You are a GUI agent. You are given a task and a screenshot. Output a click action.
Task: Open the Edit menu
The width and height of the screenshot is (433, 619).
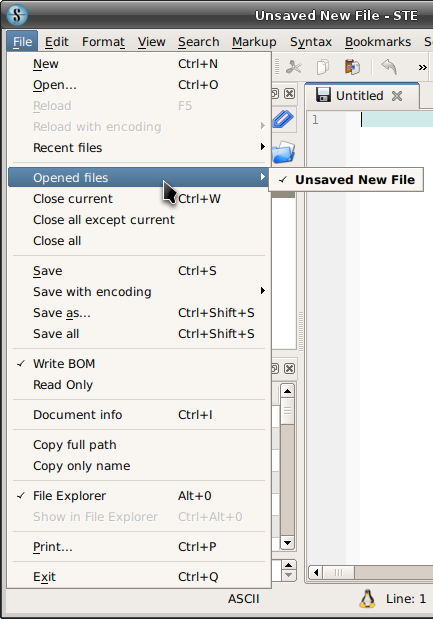56,41
